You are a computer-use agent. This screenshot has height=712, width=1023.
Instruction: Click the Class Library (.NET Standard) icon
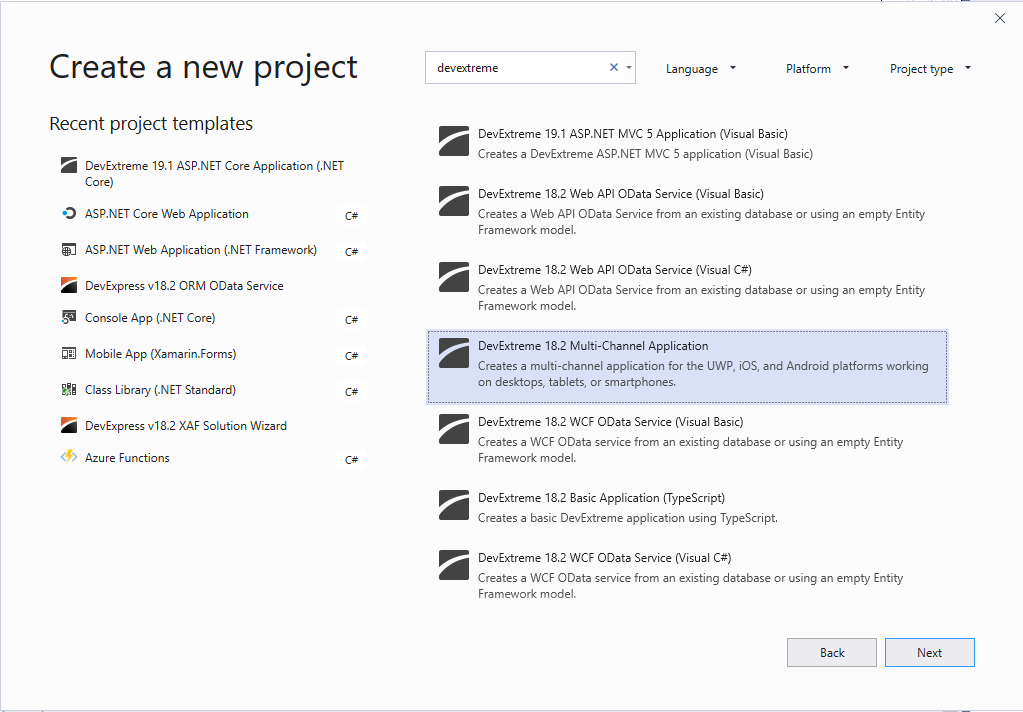pyautogui.click(x=69, y=390)
